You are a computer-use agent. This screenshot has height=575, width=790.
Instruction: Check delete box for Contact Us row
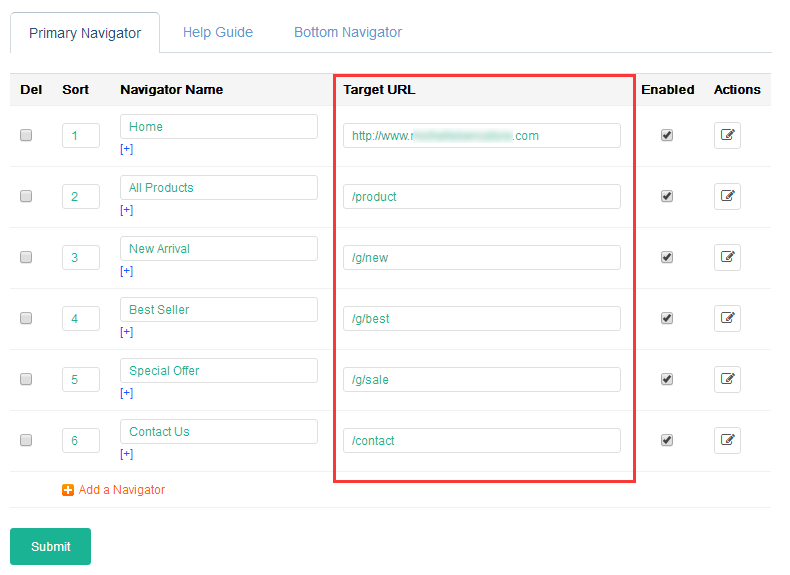pyautogui.click(x=26, y=440)
